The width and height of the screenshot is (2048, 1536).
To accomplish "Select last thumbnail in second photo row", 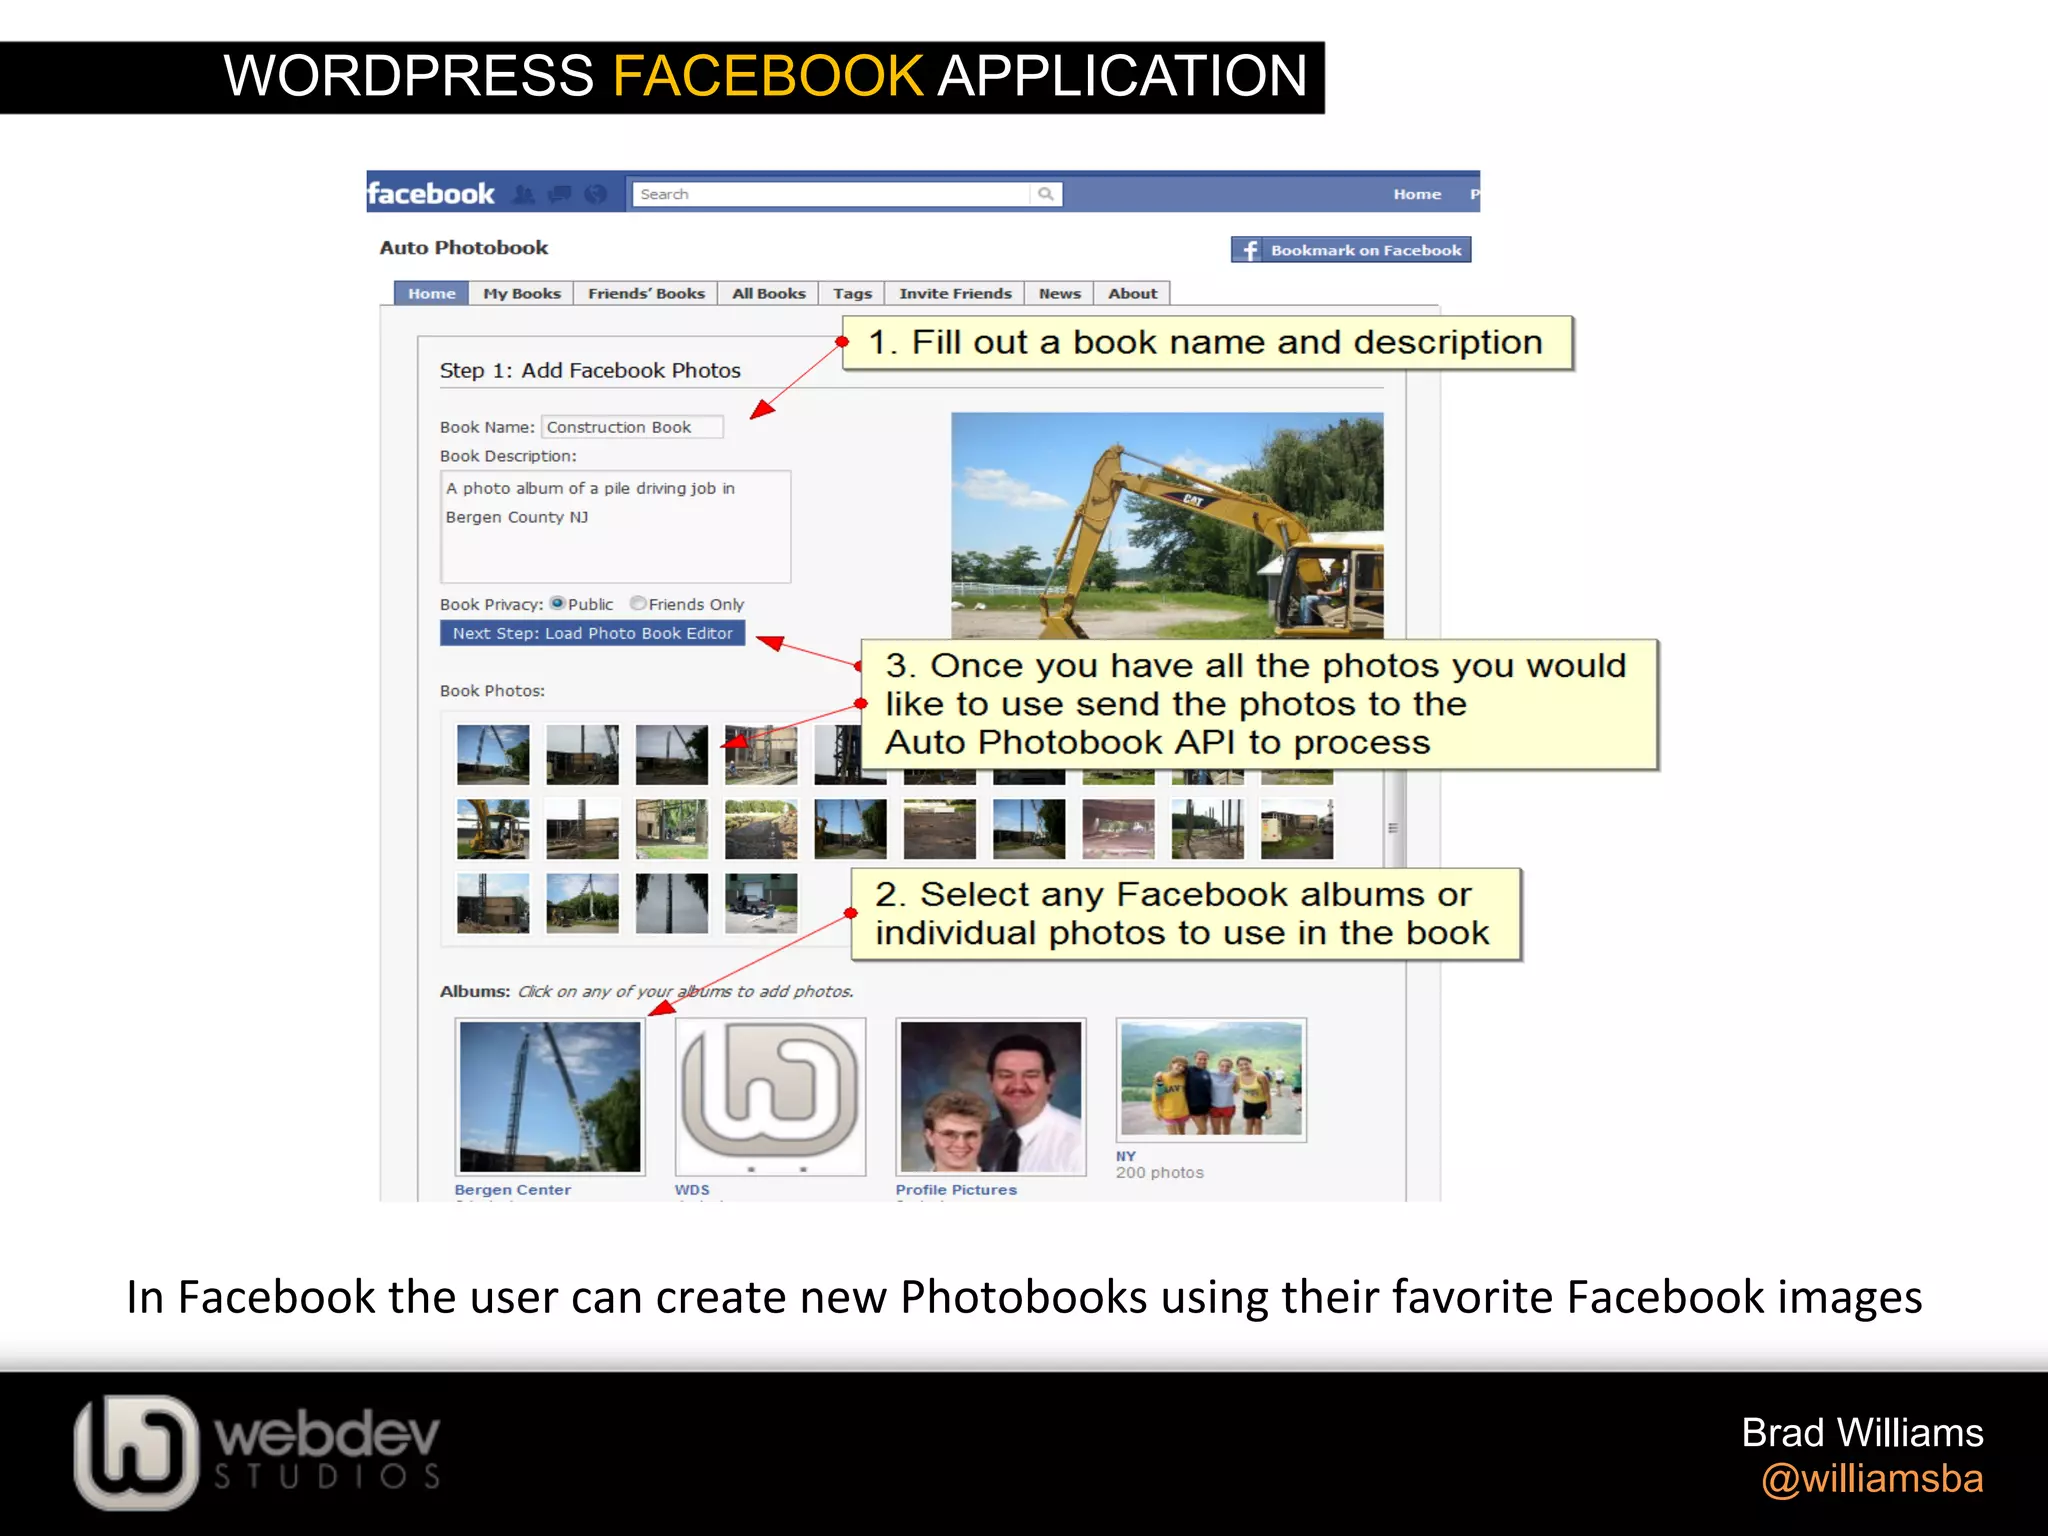I will [1297, 829].
